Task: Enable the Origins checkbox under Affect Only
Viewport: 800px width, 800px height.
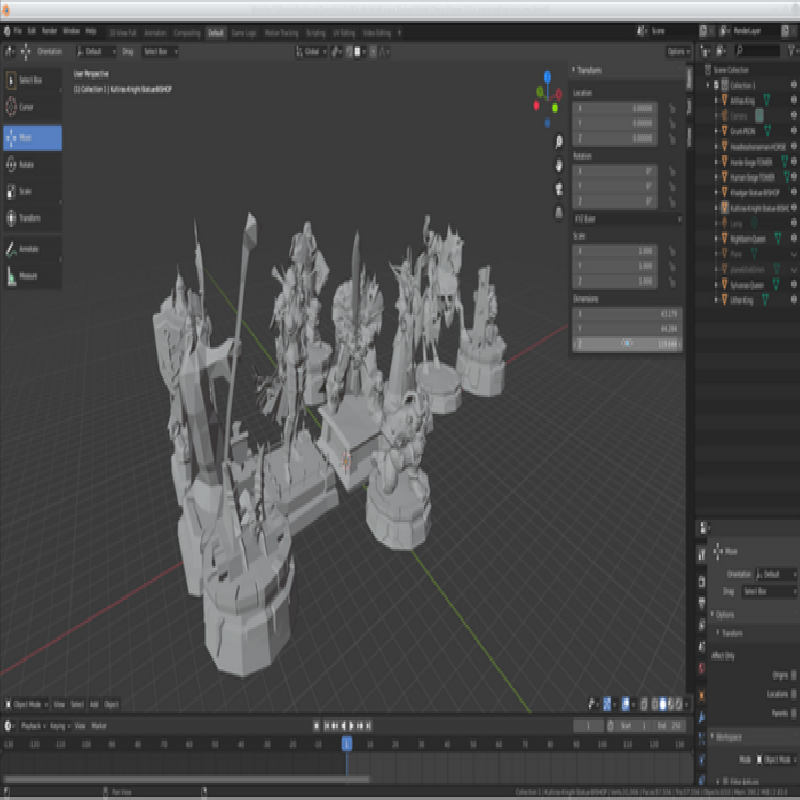Action: 794,675
